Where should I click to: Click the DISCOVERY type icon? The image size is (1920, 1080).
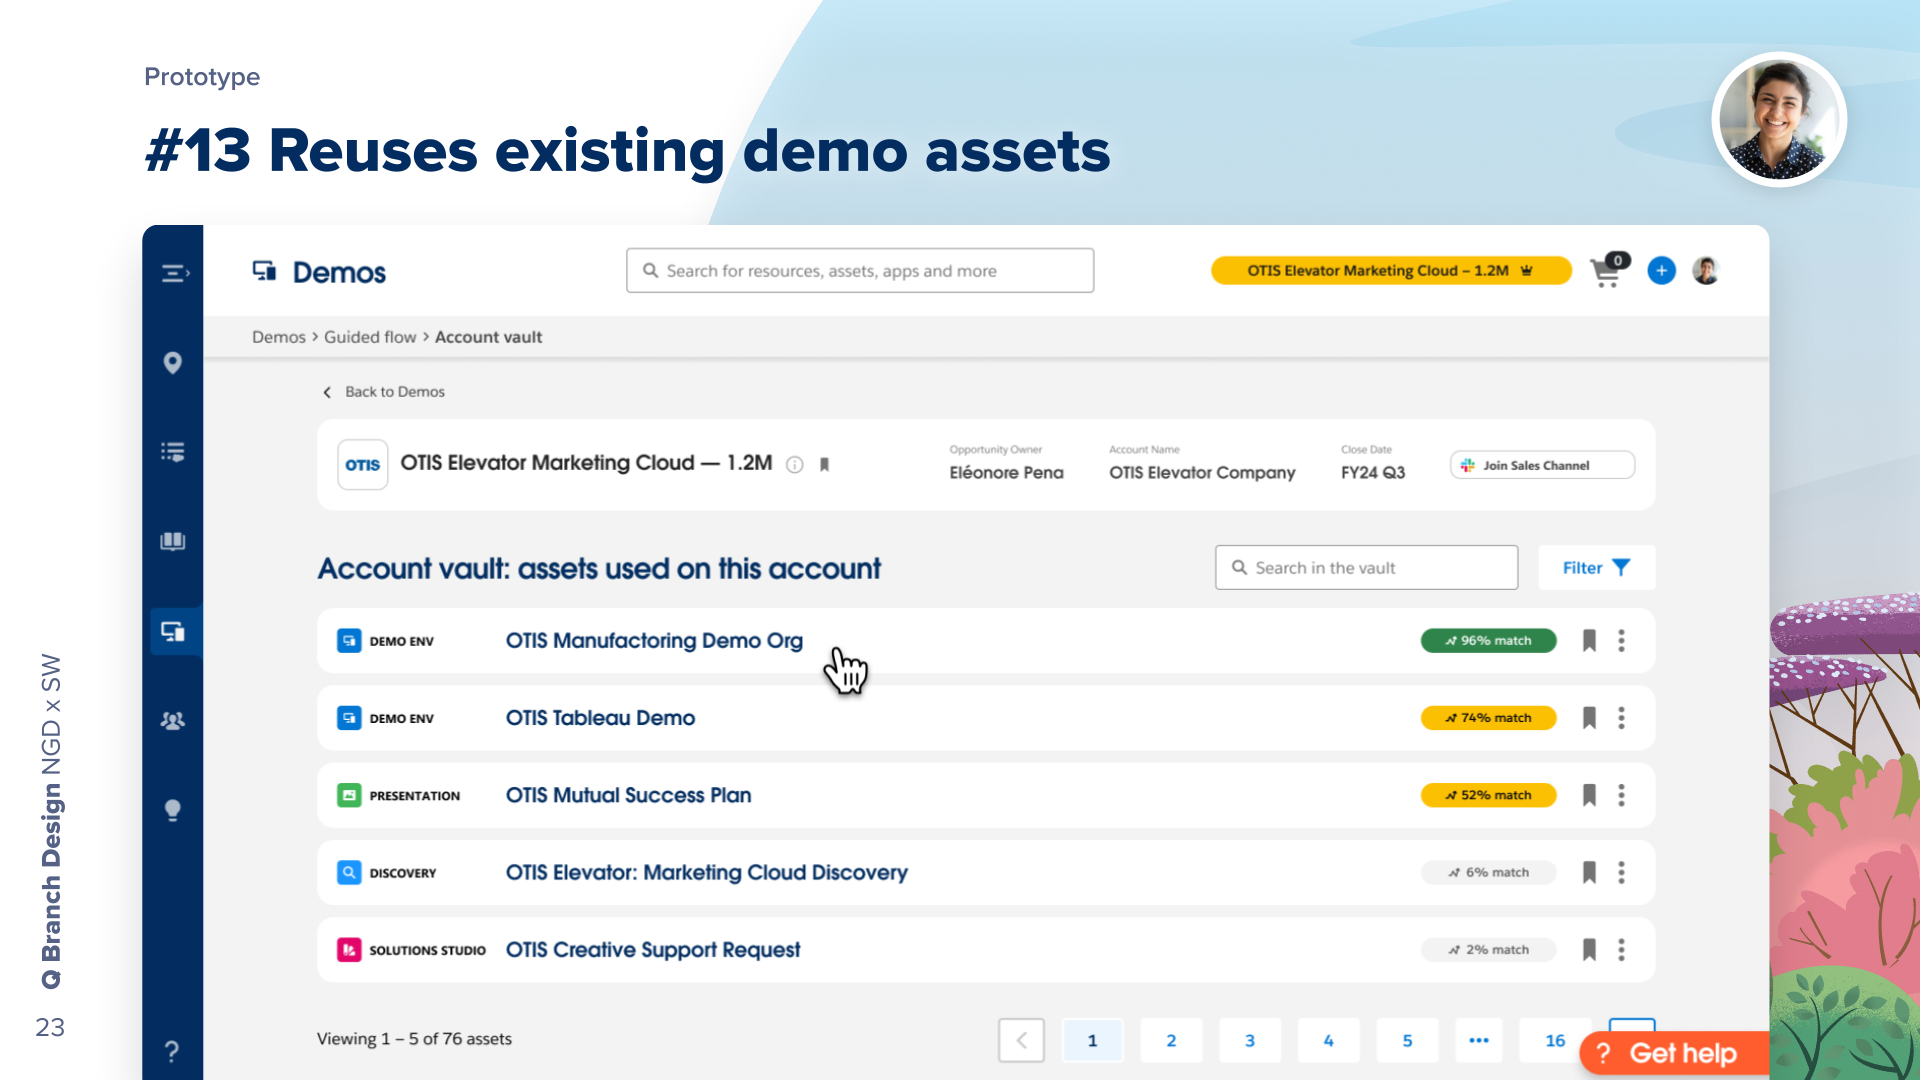[349, 872]
